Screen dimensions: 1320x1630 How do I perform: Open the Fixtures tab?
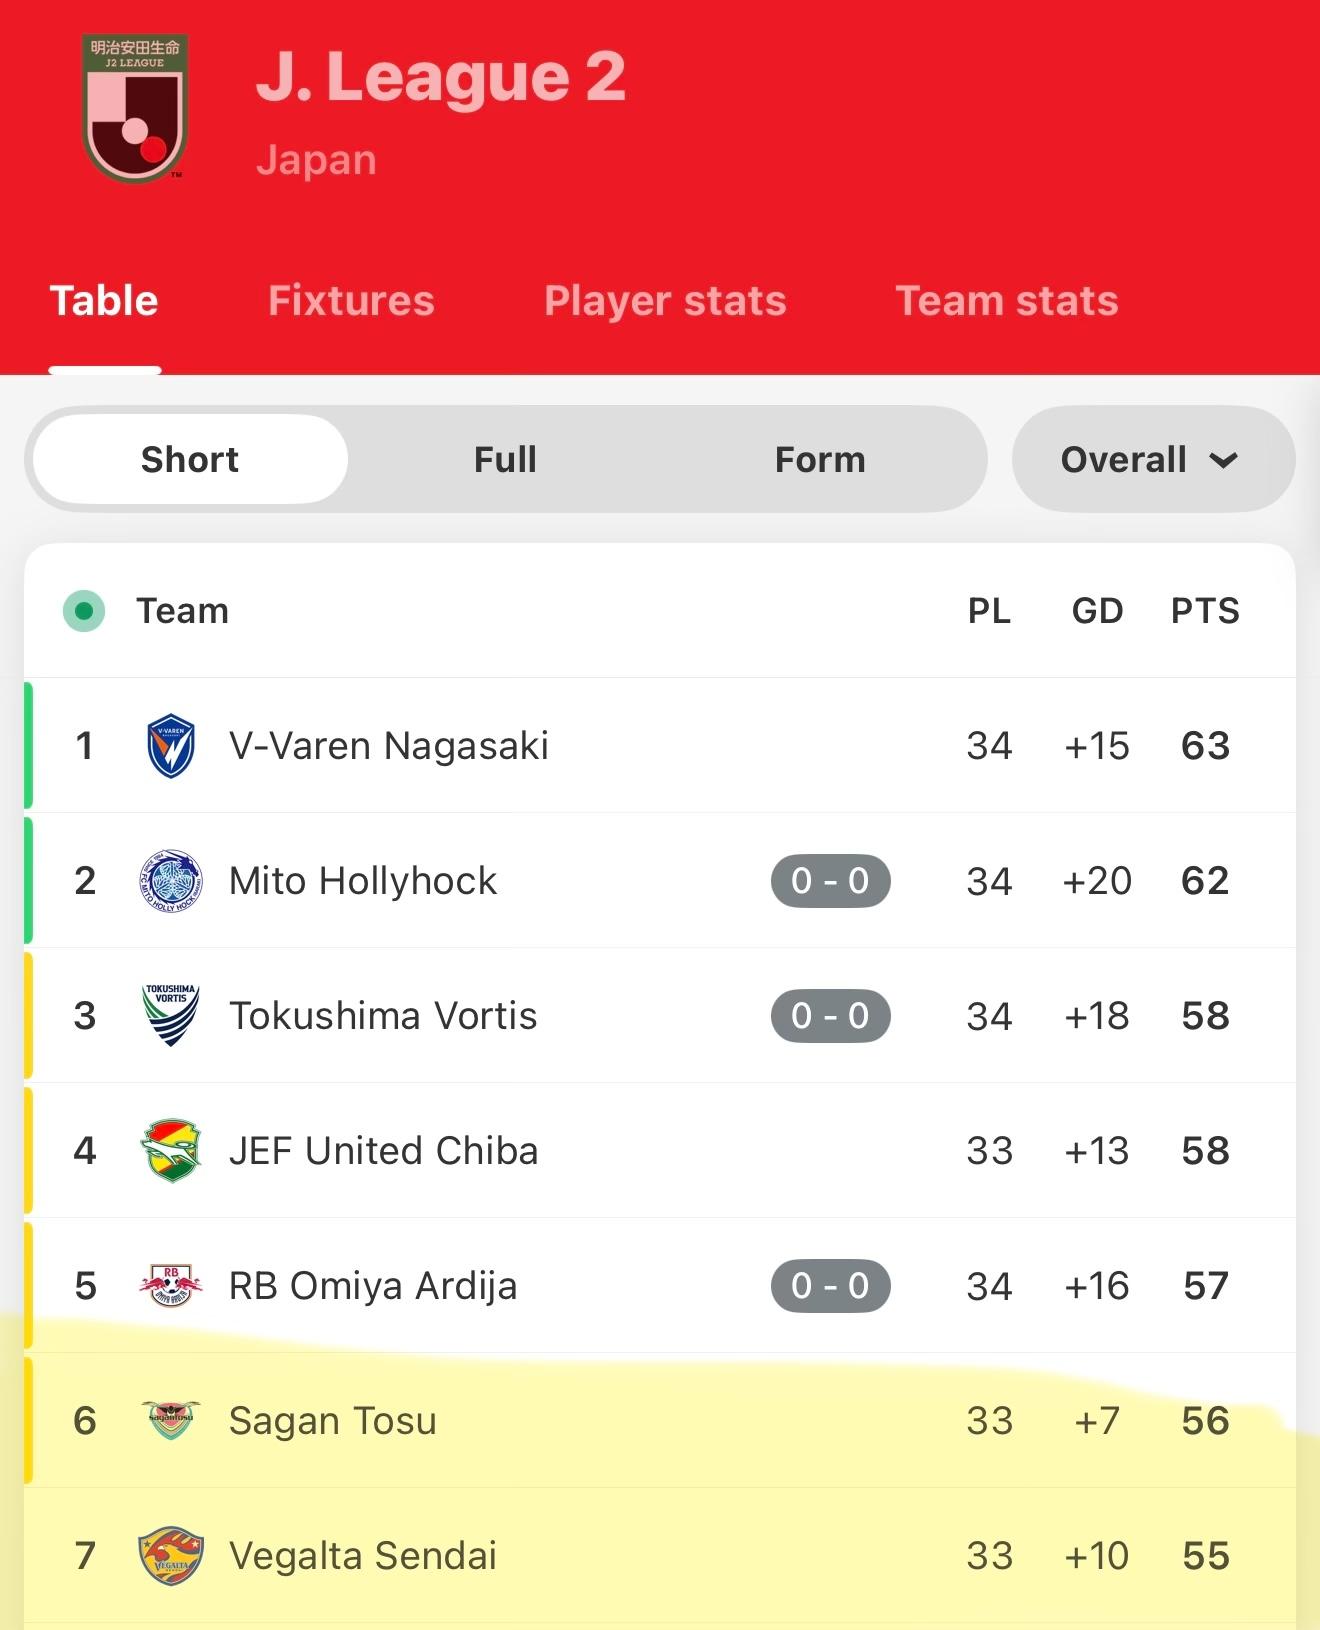(351, 301)
